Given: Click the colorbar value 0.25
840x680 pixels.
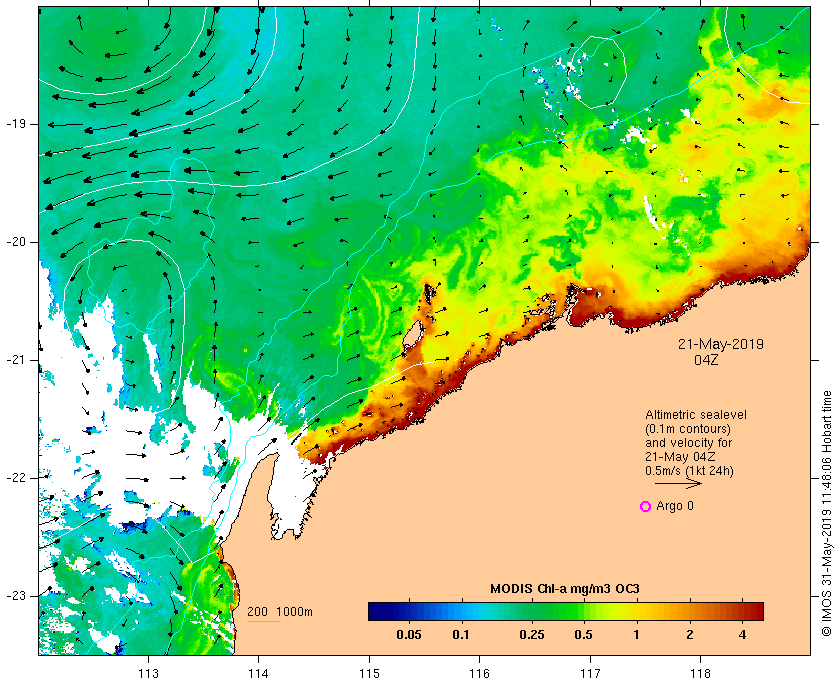Looking at the screenshot, I should [532, 635].
